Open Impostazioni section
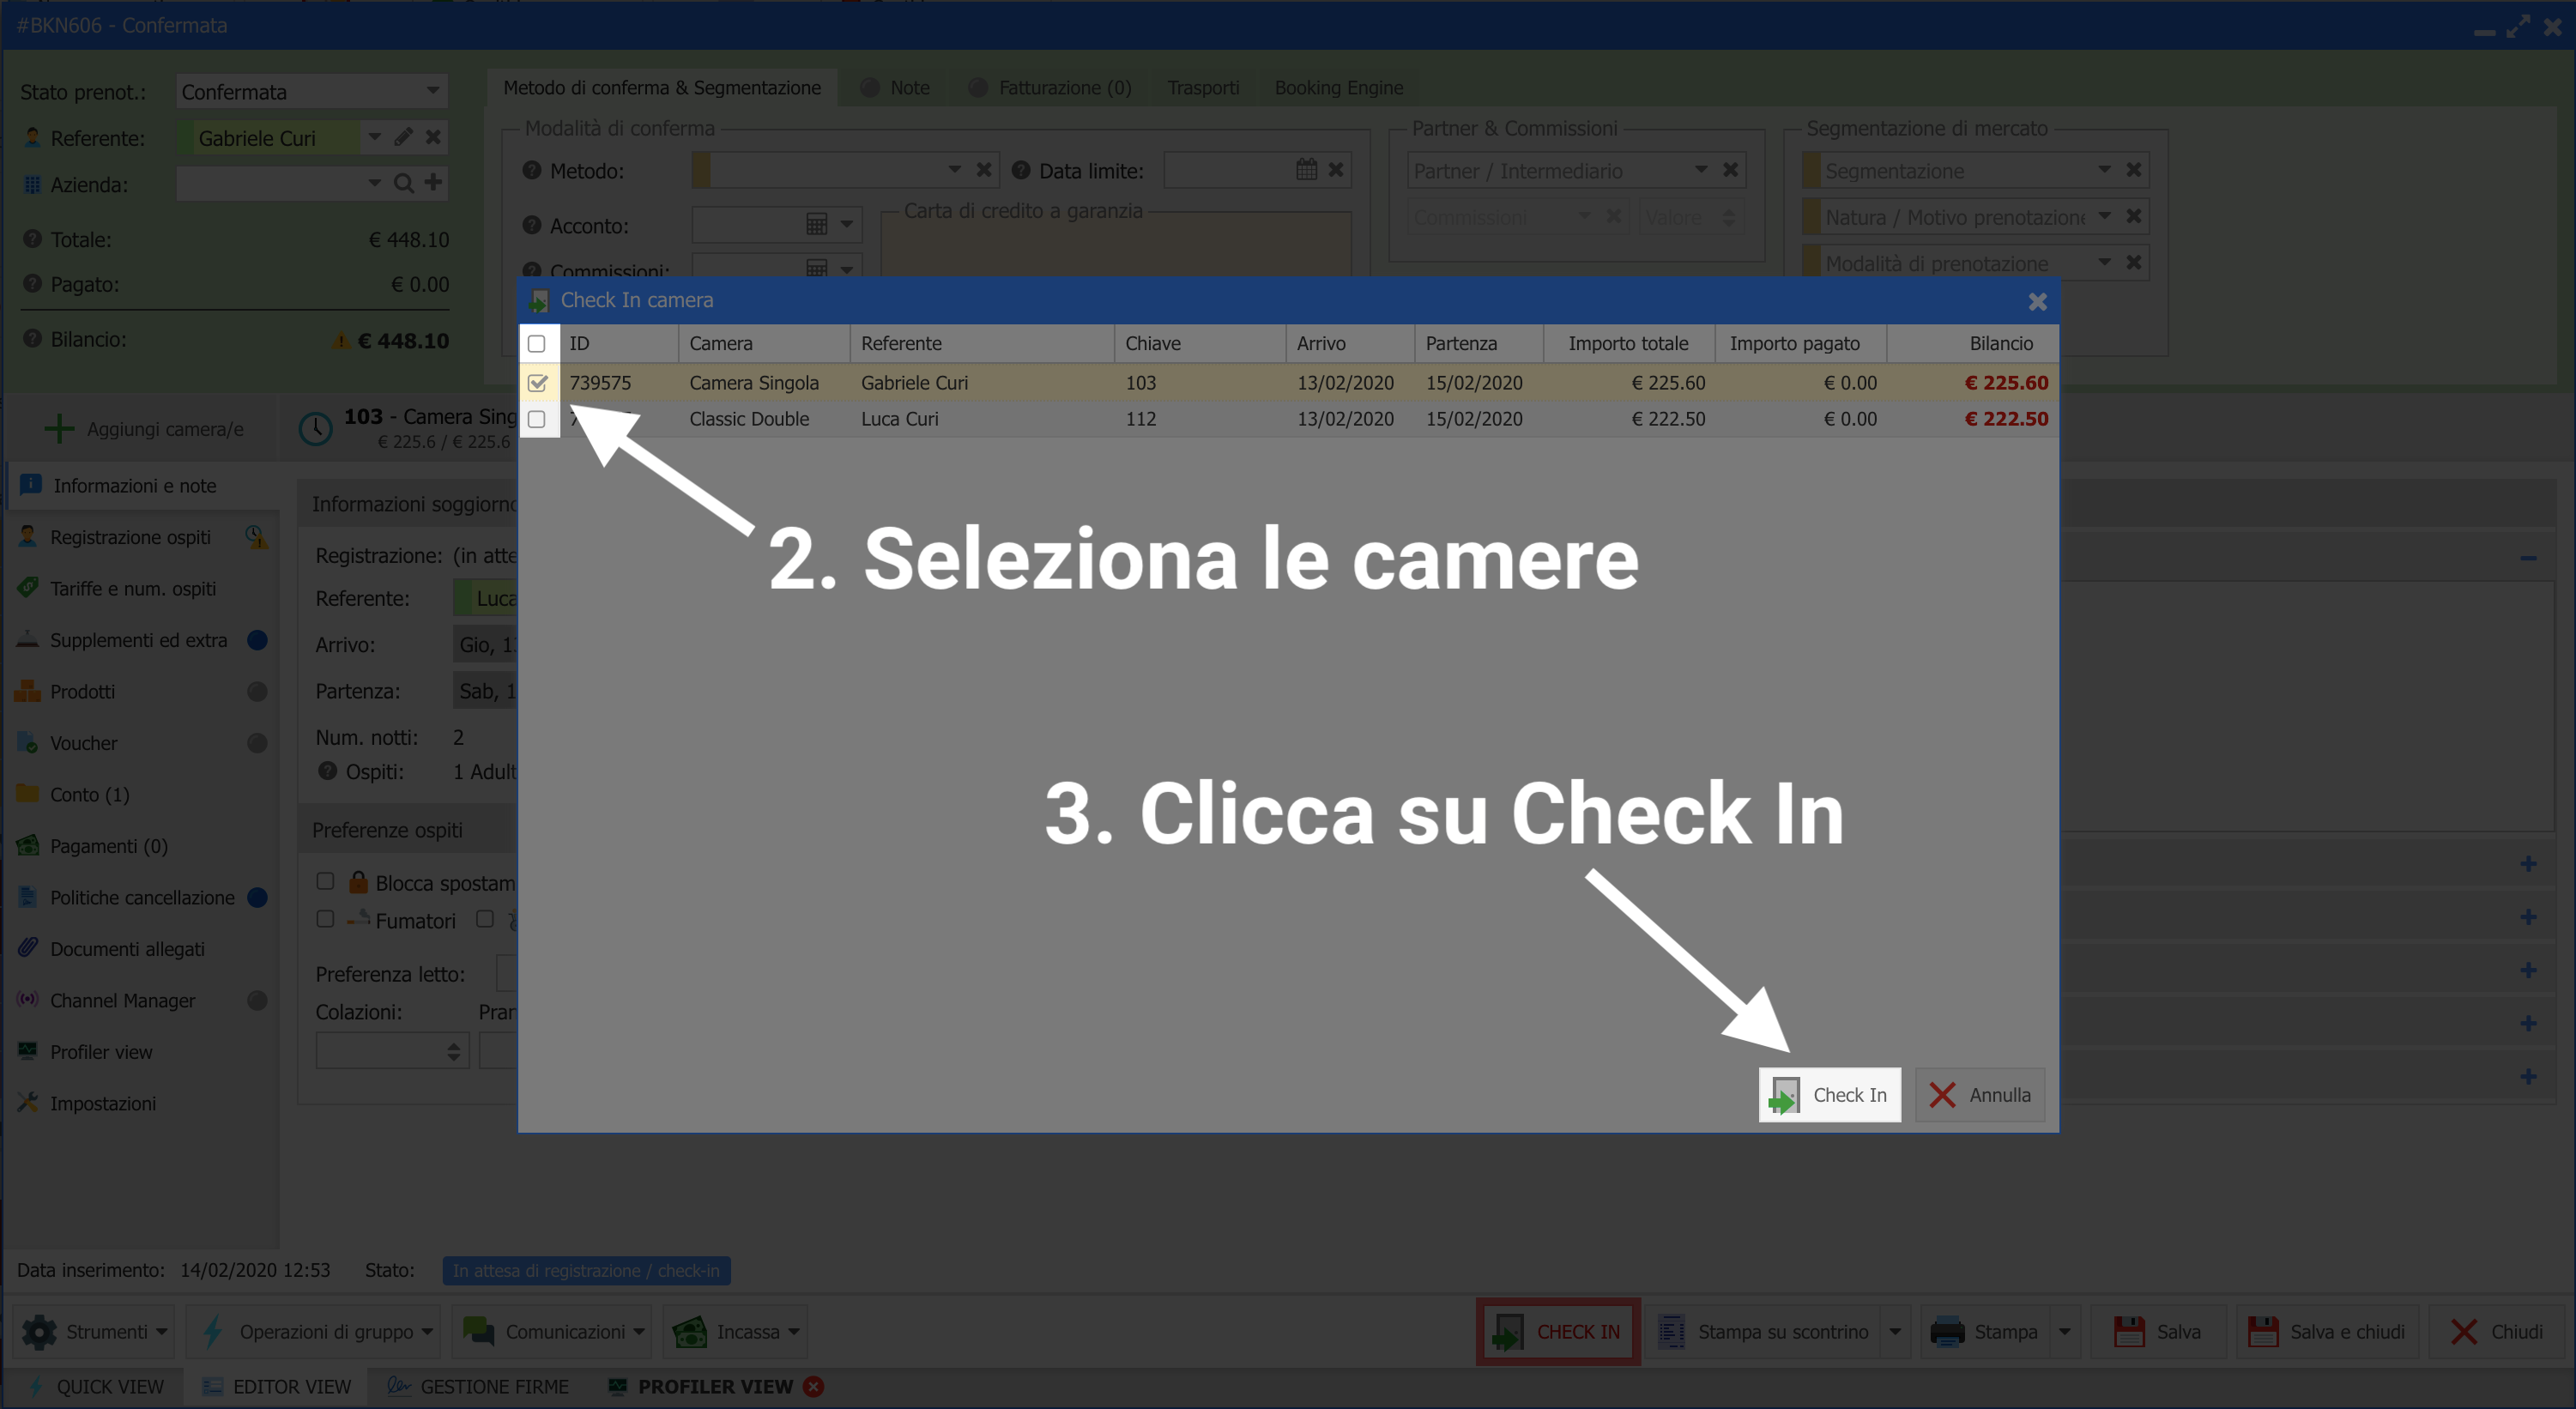Viewport: 2576px width, 1409px height. point(143,1103)
